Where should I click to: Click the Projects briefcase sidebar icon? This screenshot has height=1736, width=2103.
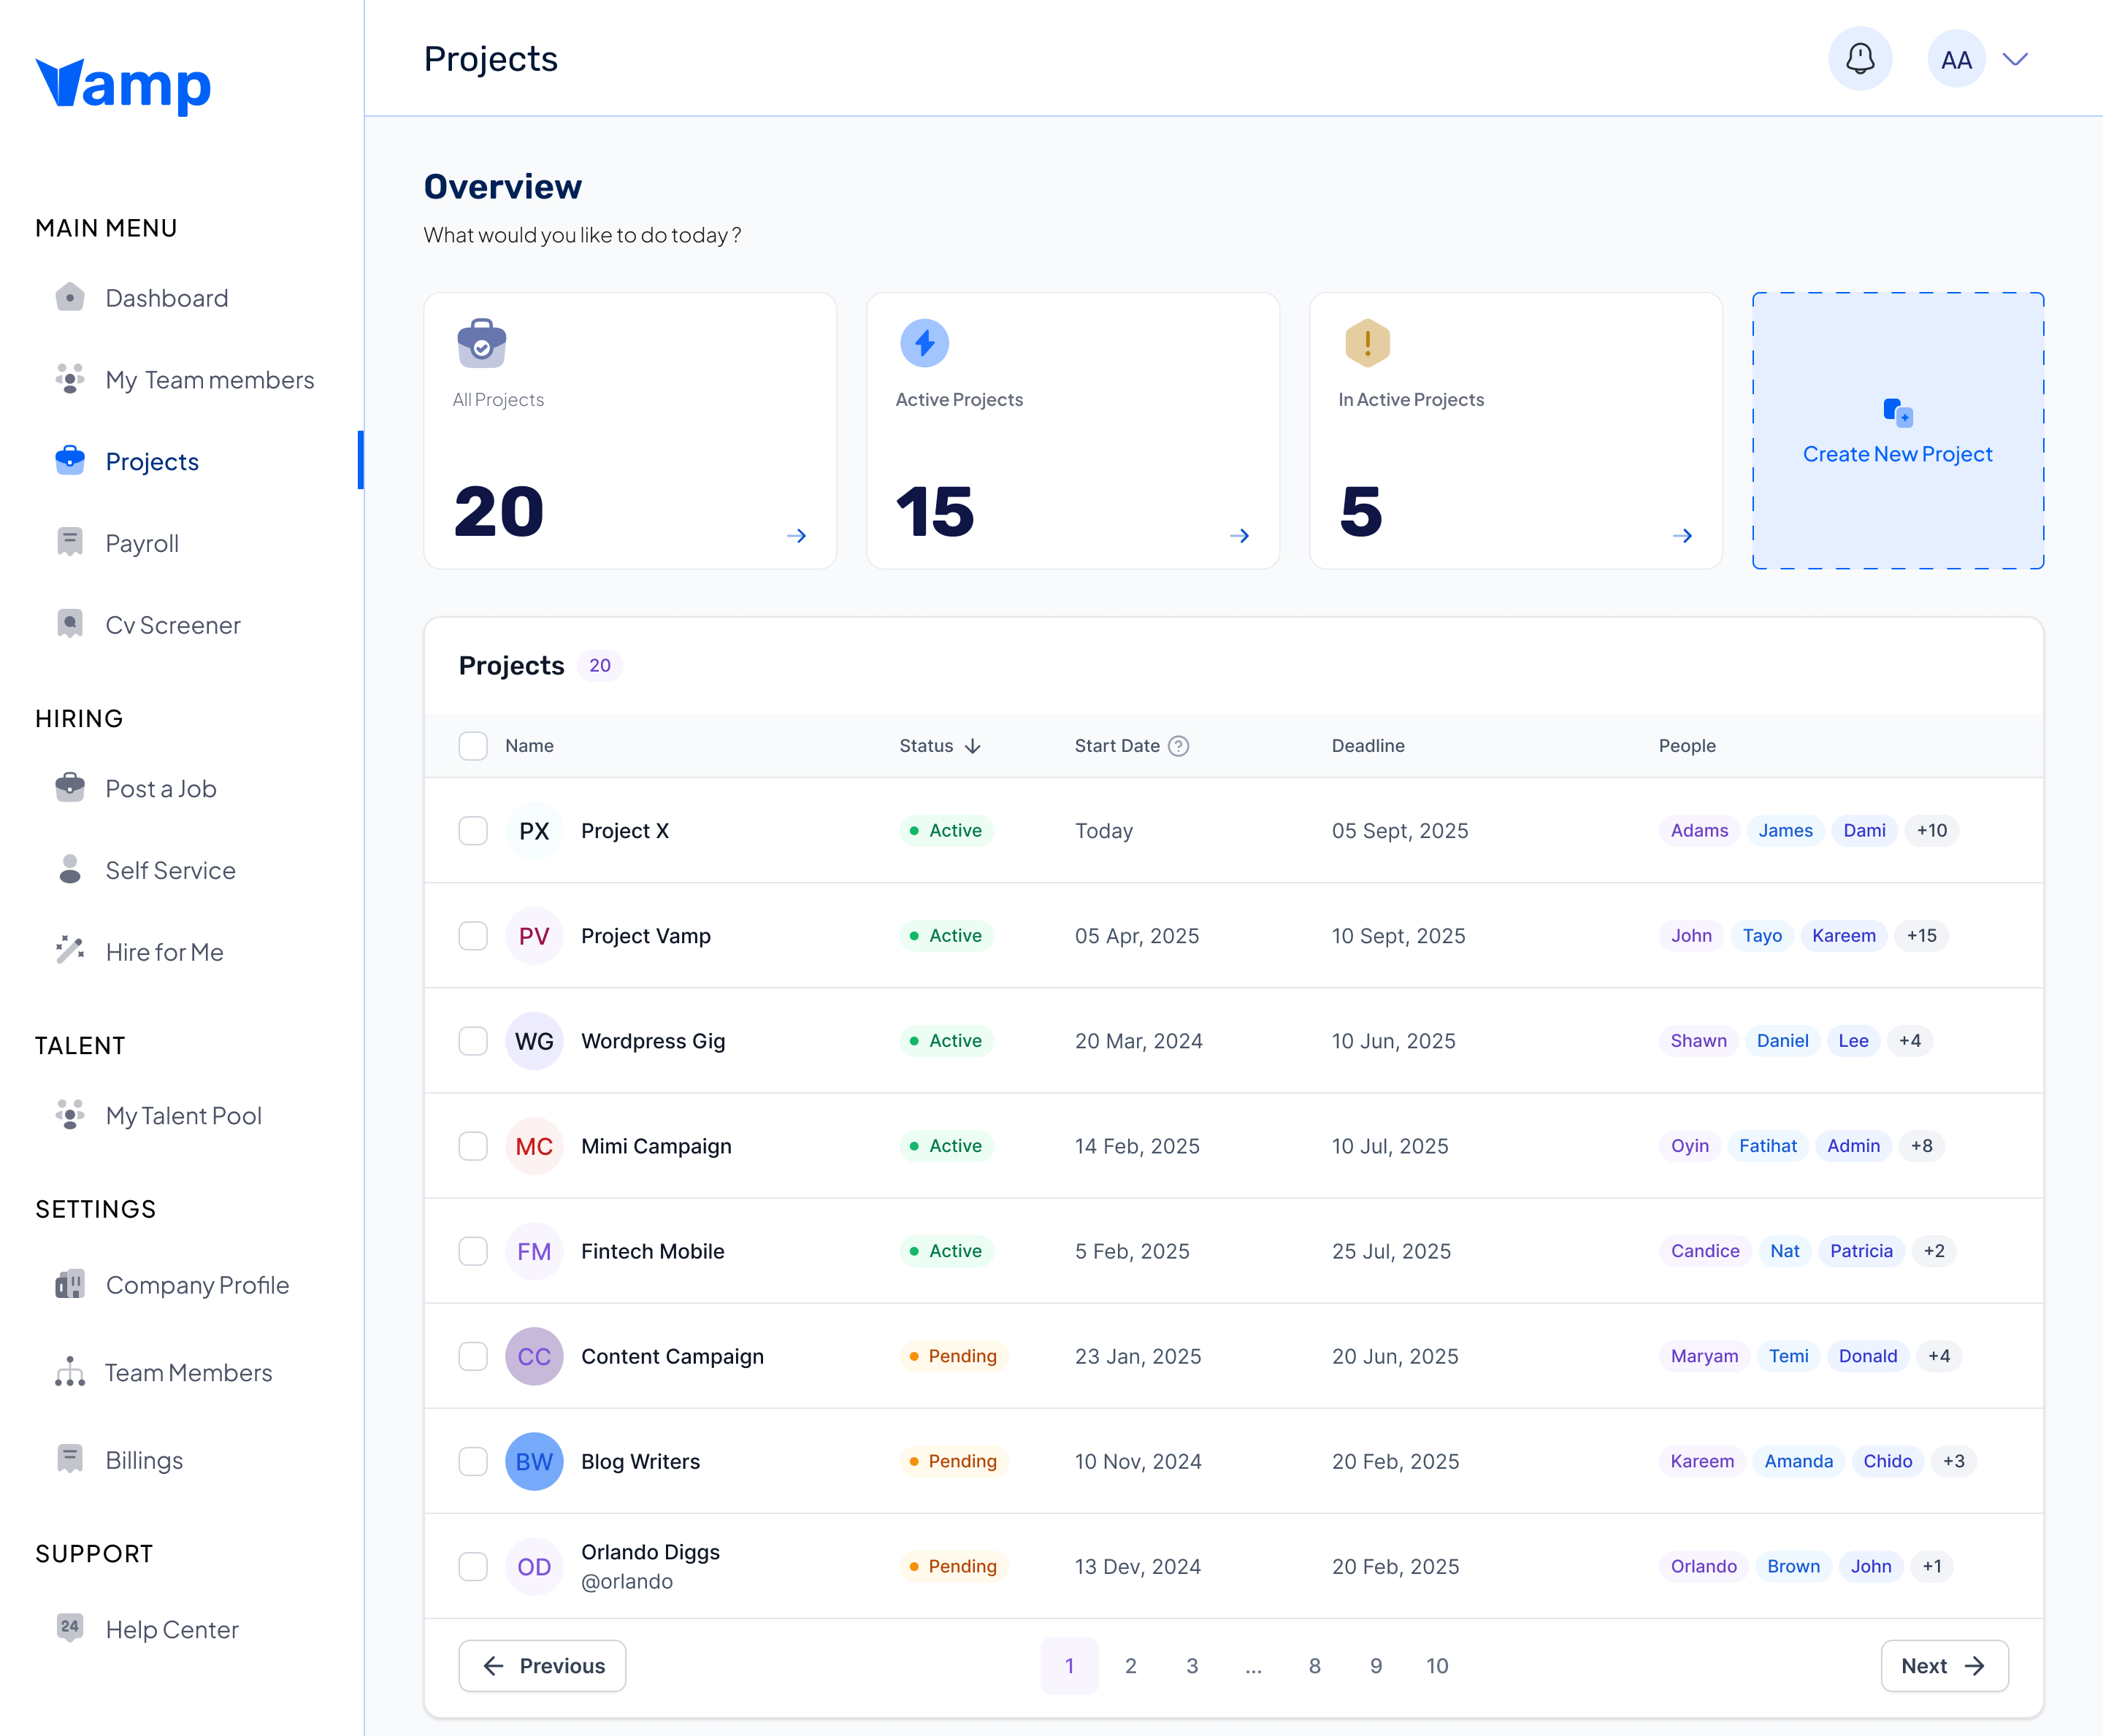(x=70, y=460)
